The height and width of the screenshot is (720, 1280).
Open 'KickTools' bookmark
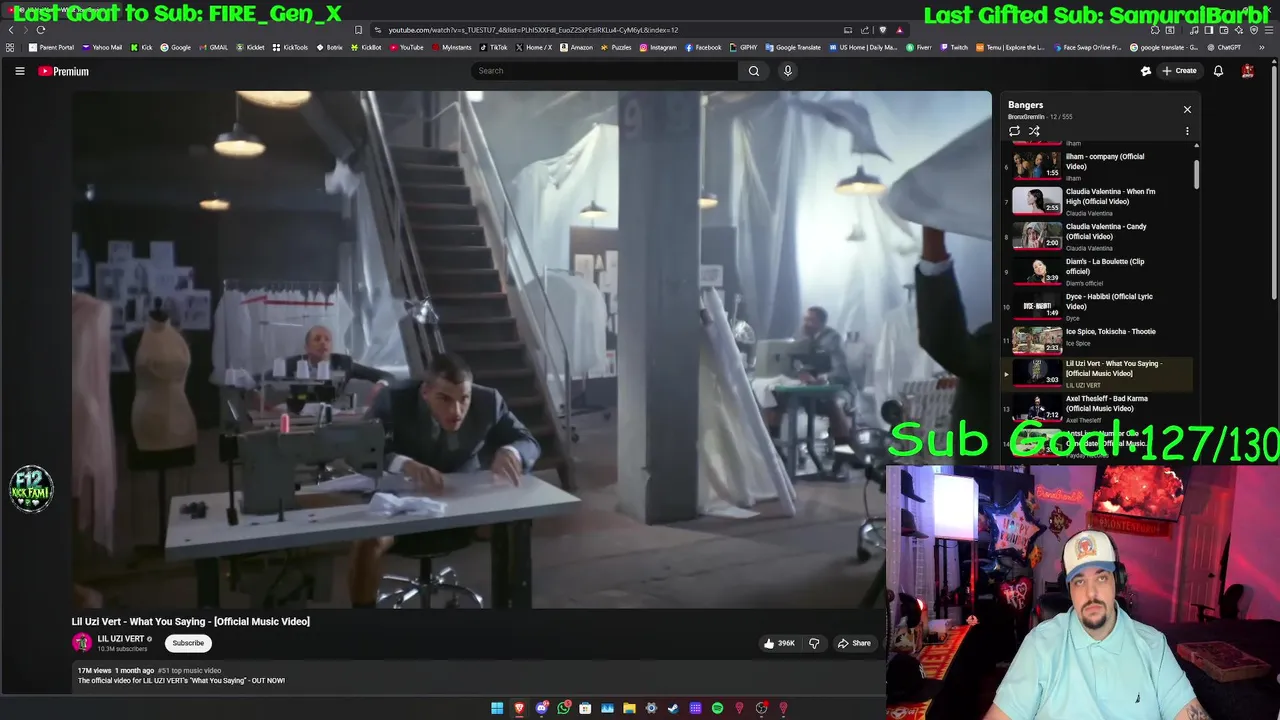(x=290, y=47)
